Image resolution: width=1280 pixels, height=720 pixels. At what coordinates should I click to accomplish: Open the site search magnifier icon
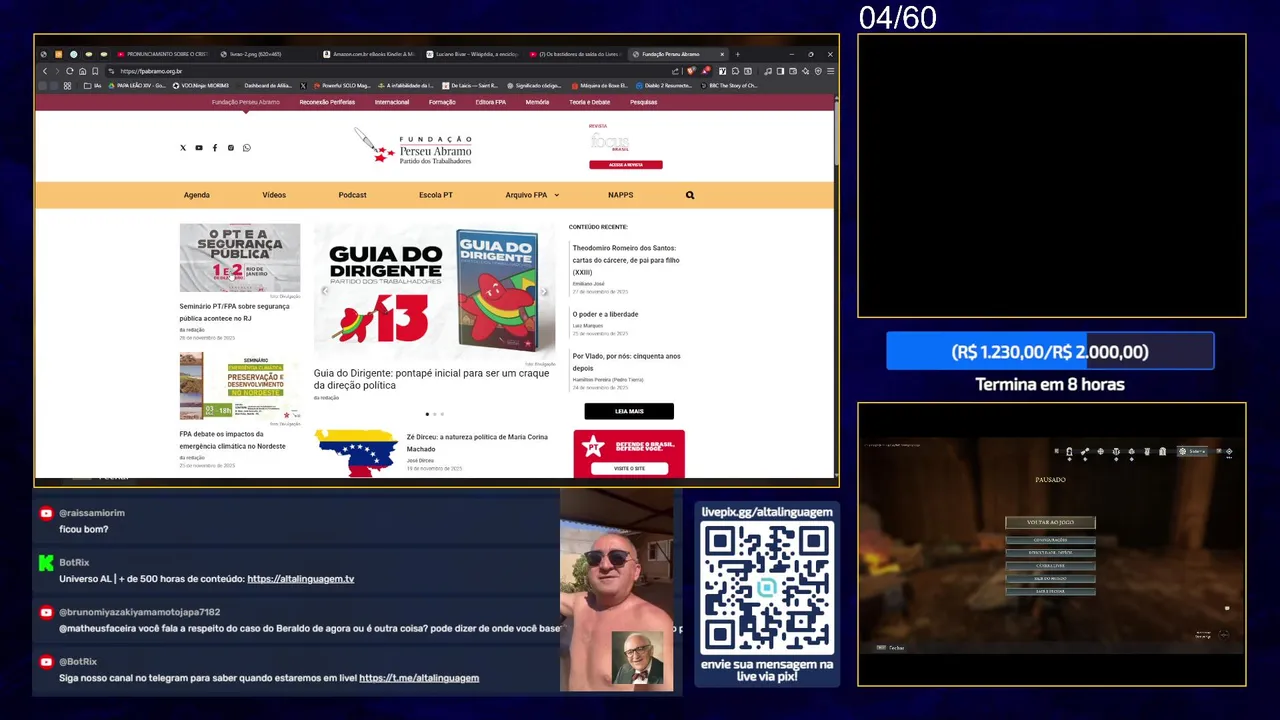pyautogui.click(x=690, y=195)
